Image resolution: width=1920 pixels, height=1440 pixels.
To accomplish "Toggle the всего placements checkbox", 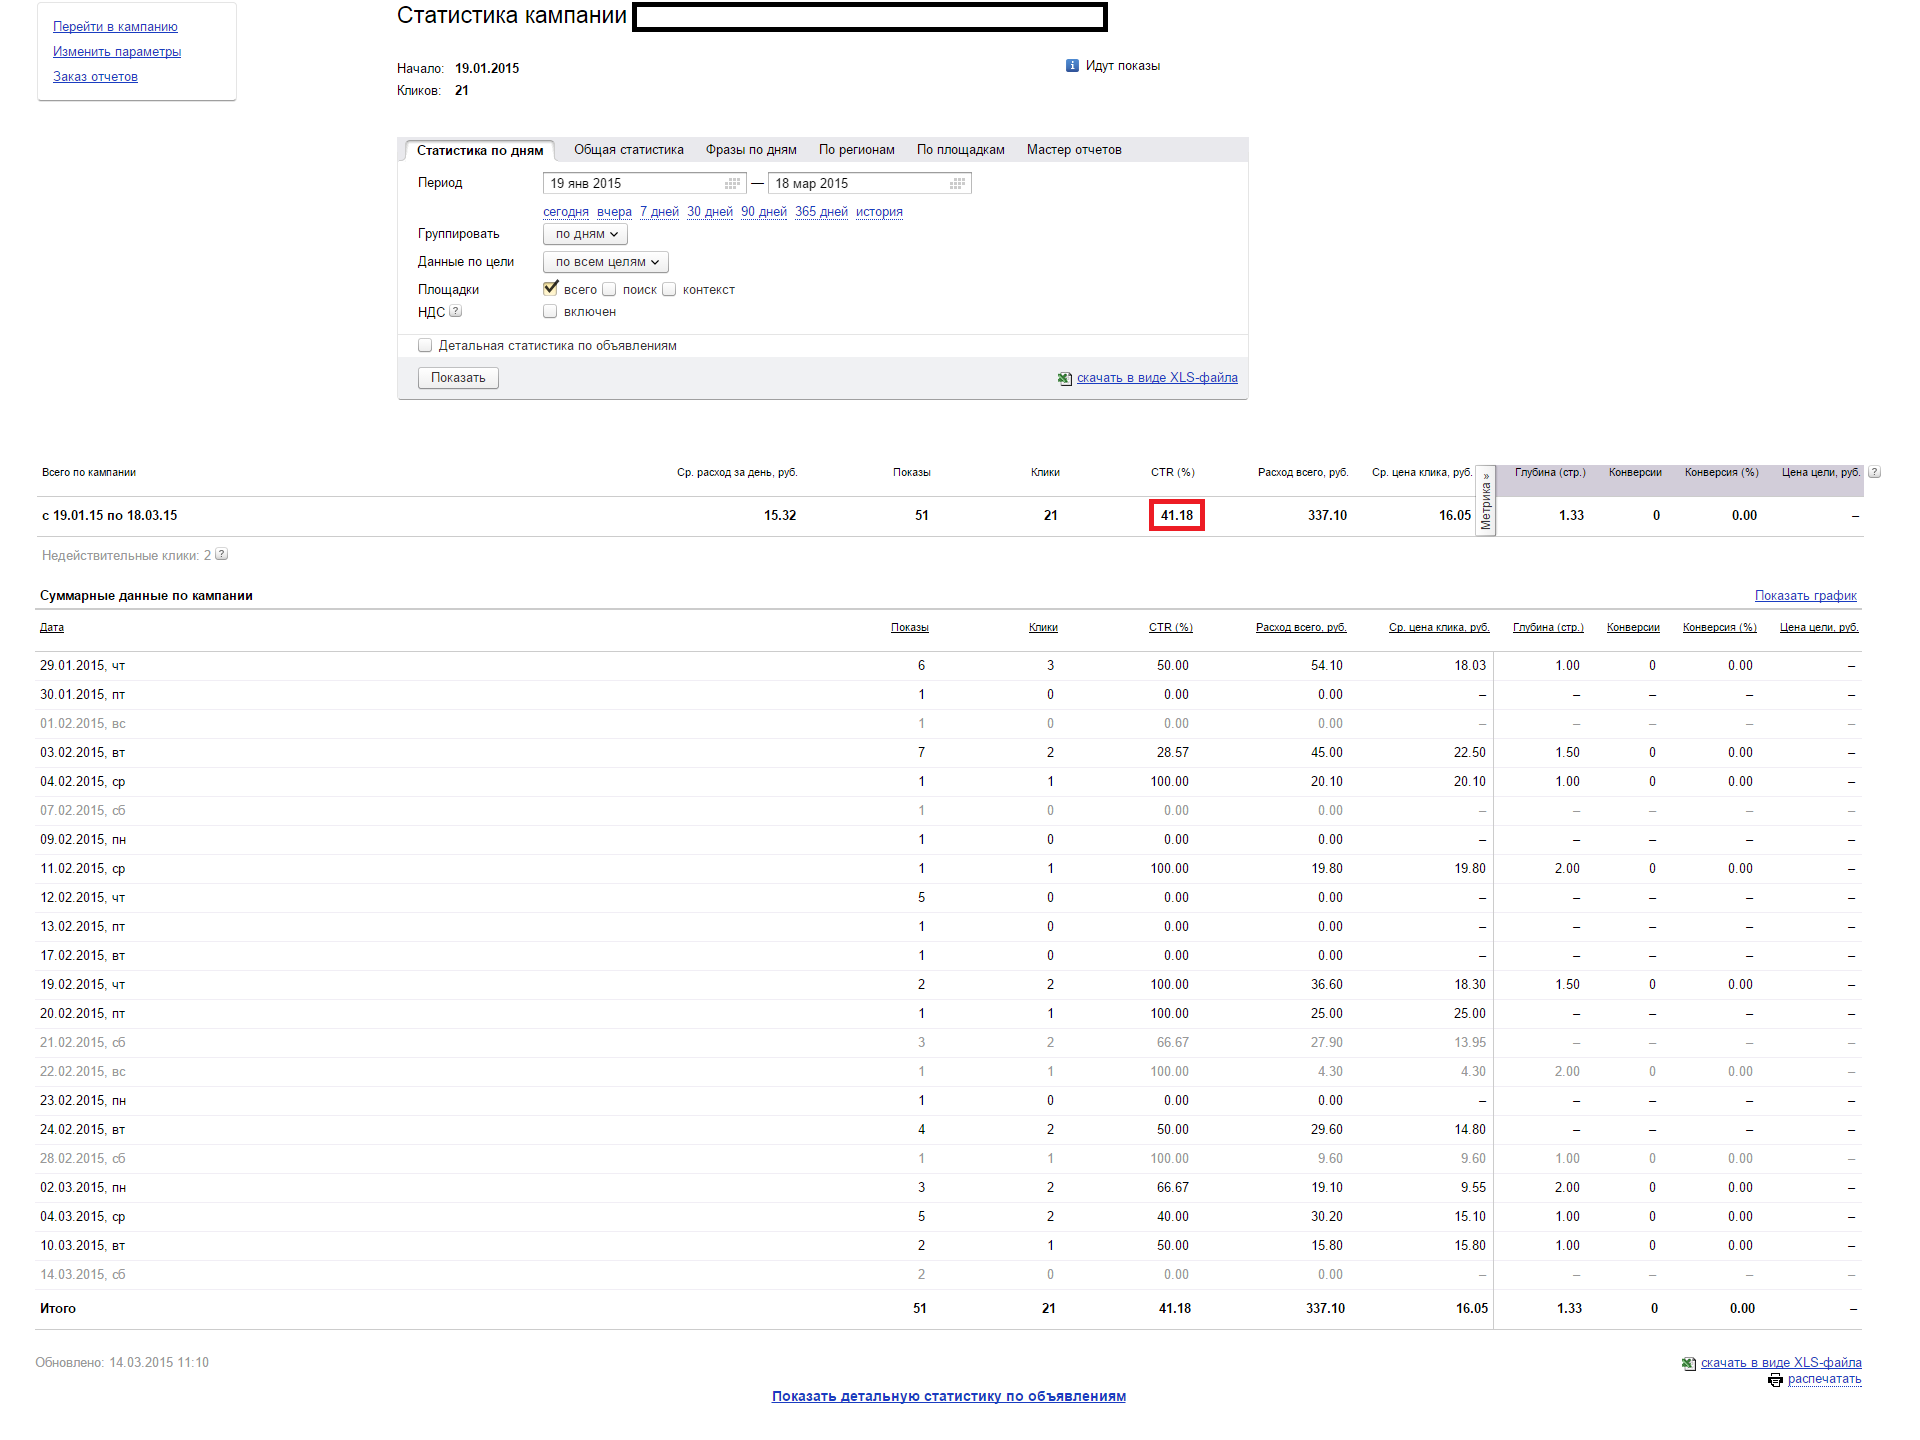I will pos(550,289).
